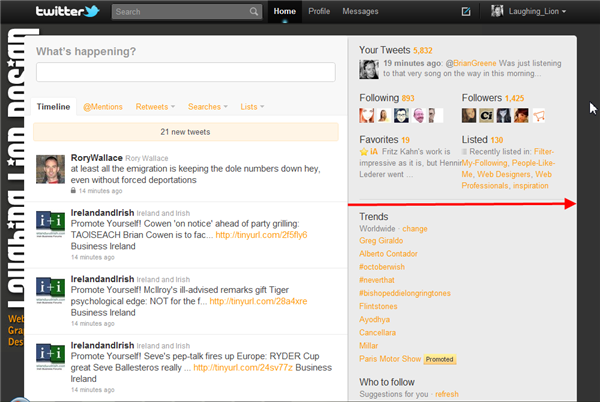Click the search magnifier icon

[254, 13]
